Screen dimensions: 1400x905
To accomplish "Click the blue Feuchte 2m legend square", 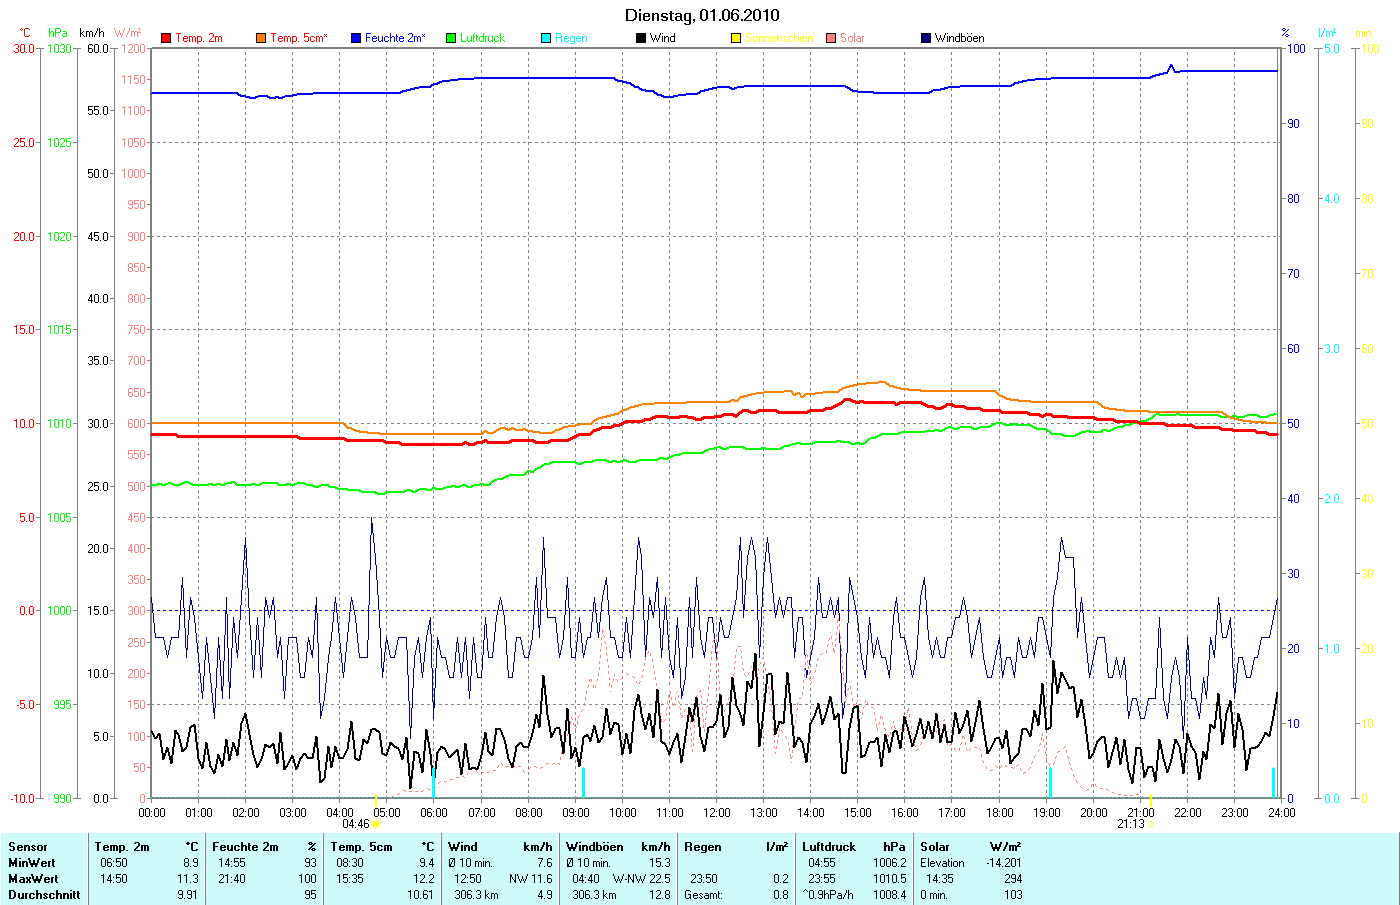I will pos(356,38).
